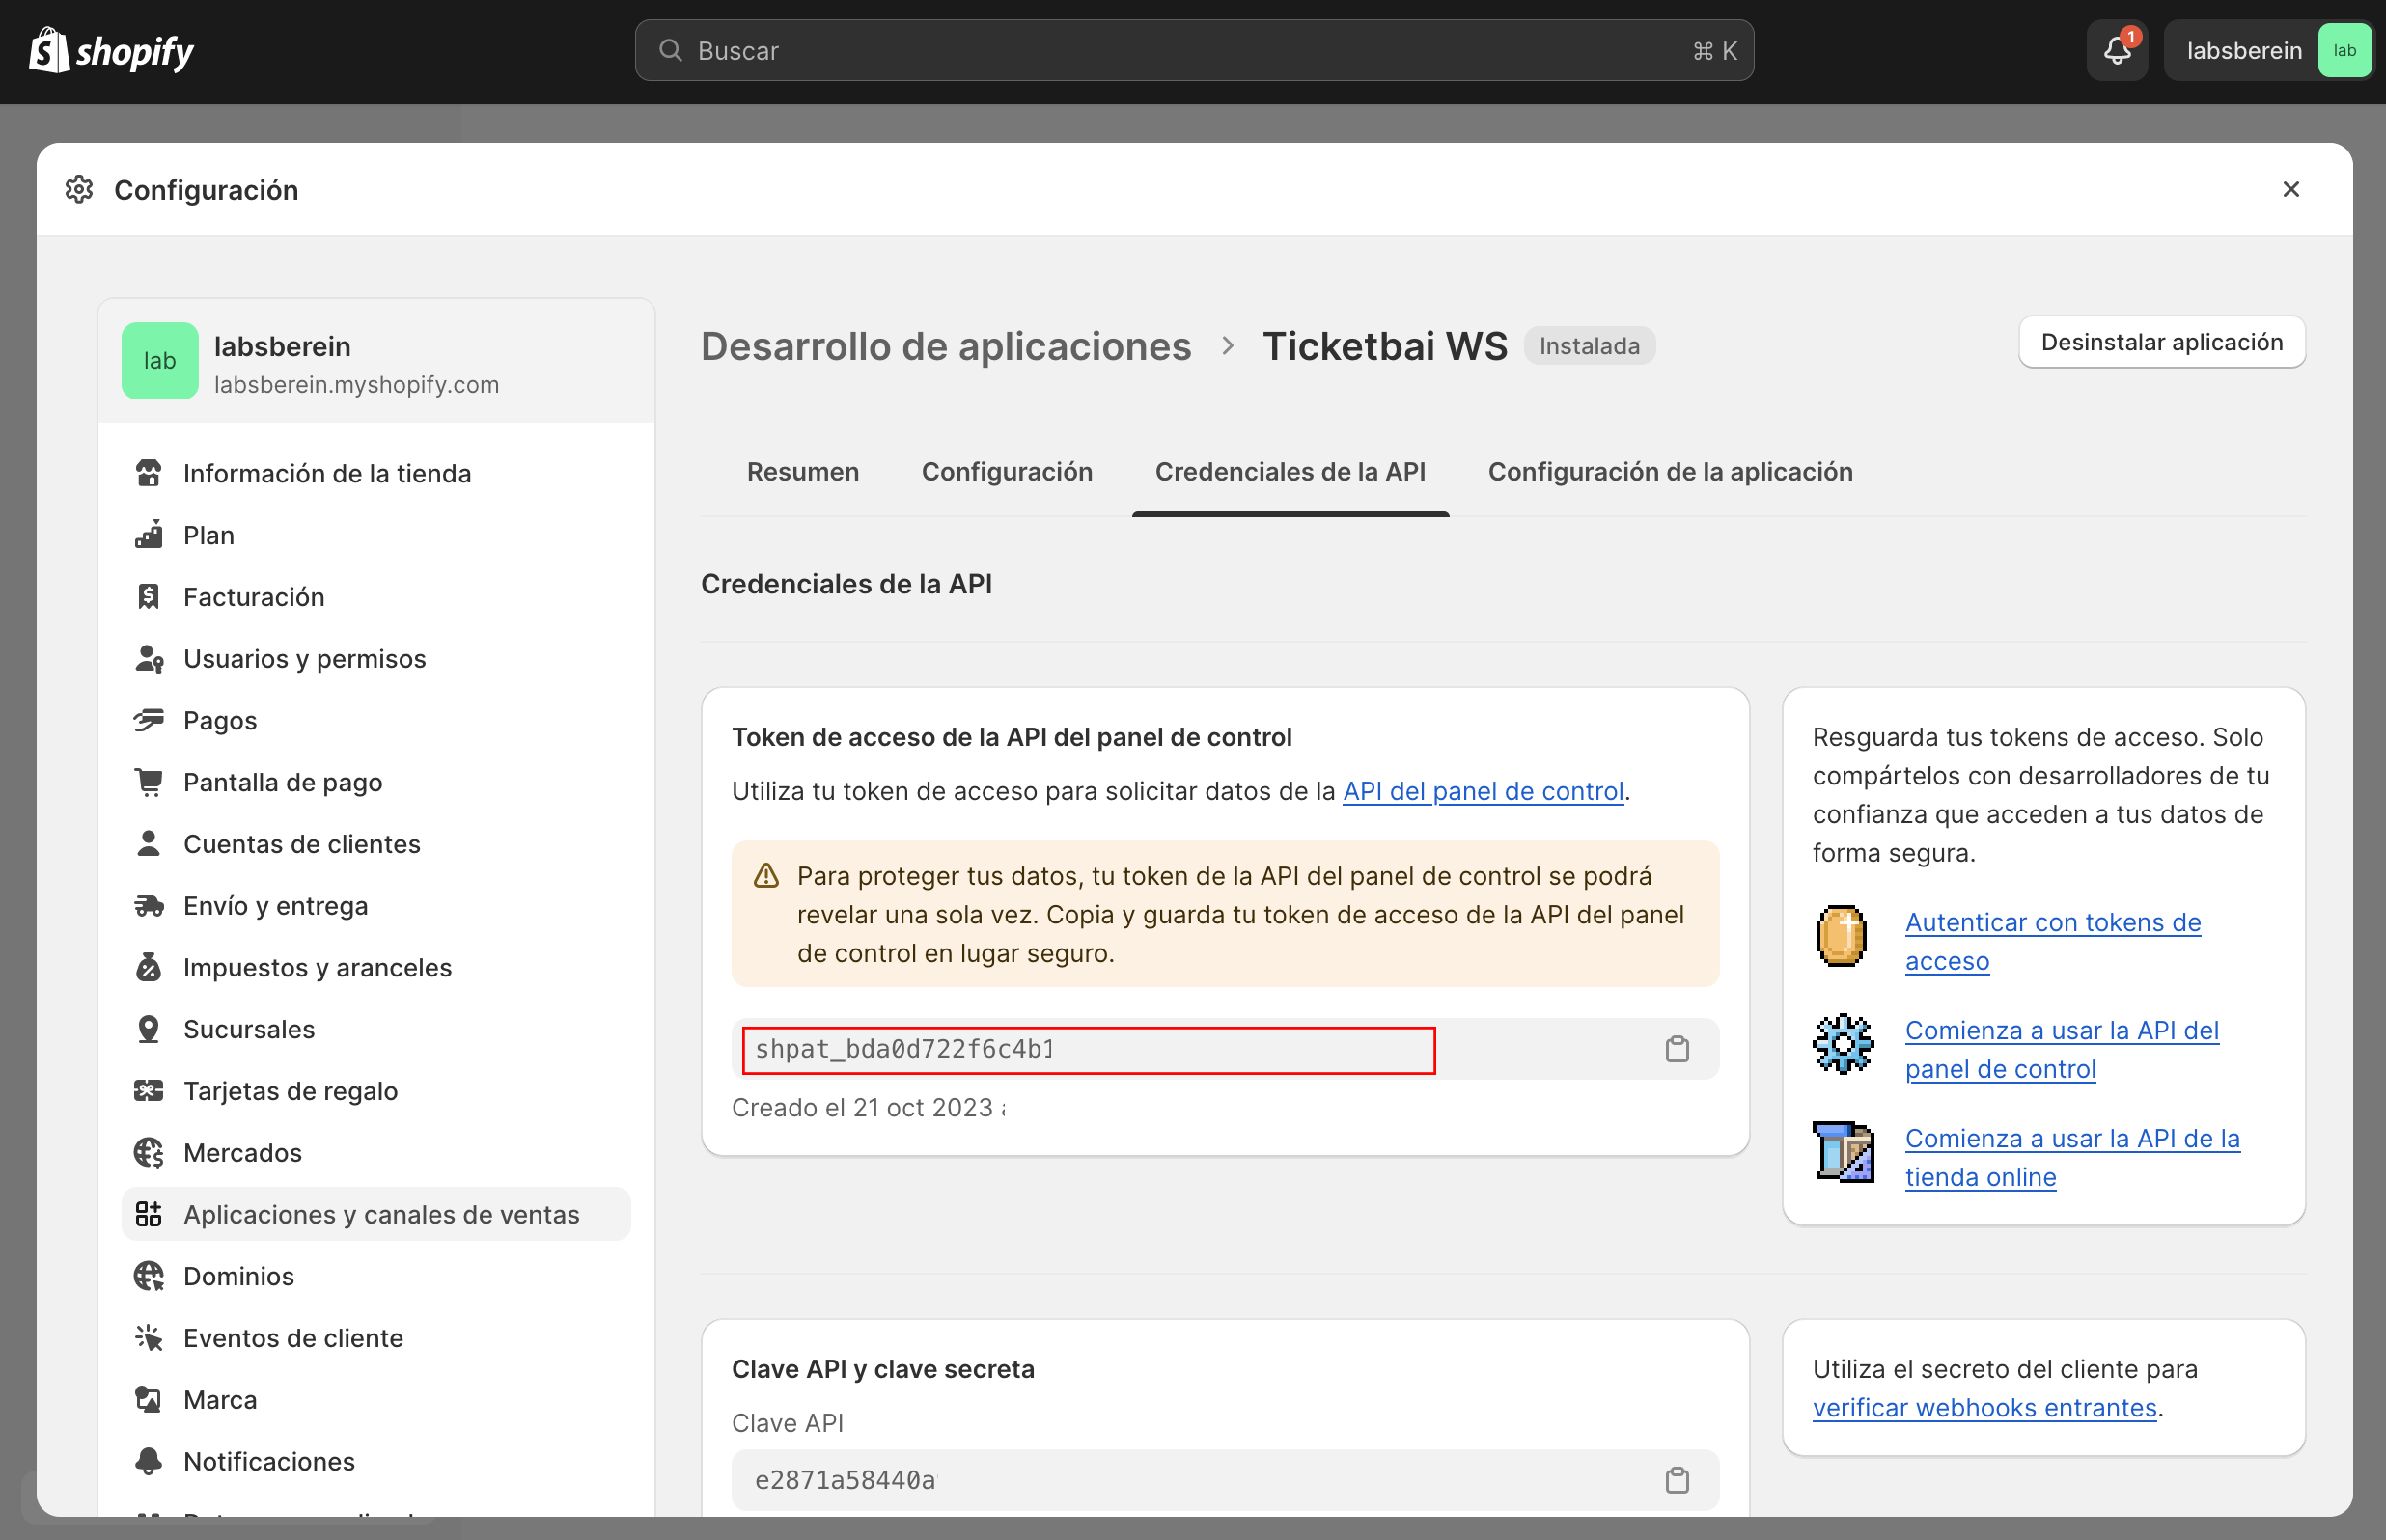Open Pagos settings in sidebar
2386x1540 pixels.
click(220, 721)
